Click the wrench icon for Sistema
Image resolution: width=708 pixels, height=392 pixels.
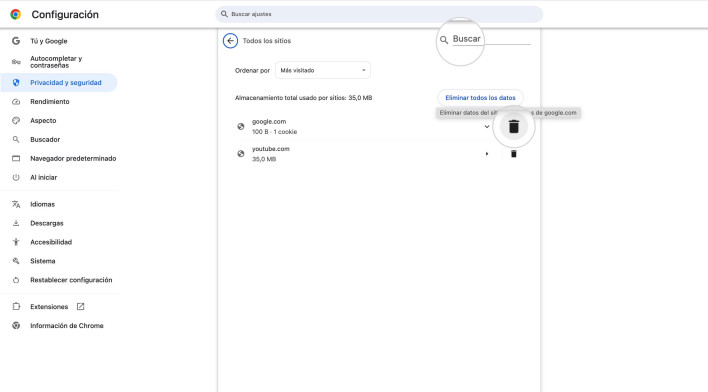[16, 261]
